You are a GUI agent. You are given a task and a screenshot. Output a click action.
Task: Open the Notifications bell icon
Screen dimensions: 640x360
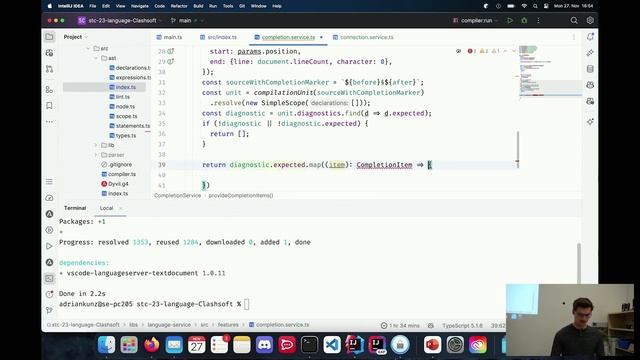click(590, 37)
